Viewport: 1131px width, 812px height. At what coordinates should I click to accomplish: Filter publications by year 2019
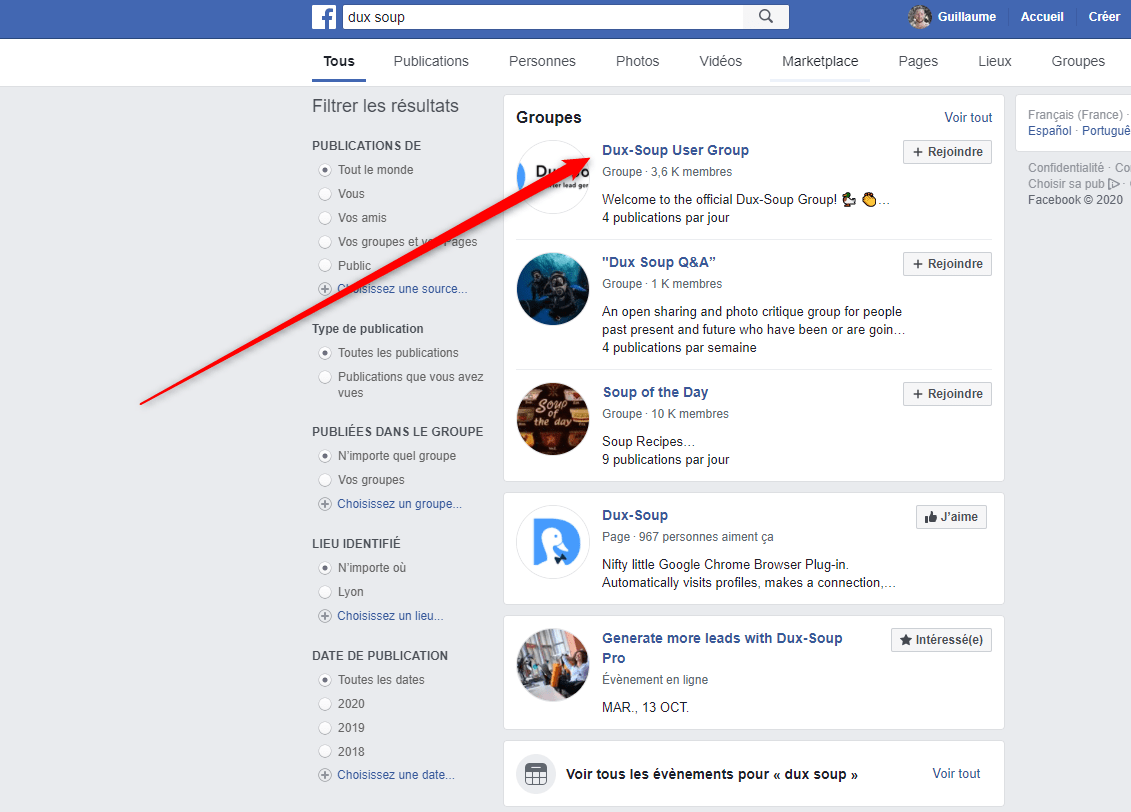coord(325,728)
